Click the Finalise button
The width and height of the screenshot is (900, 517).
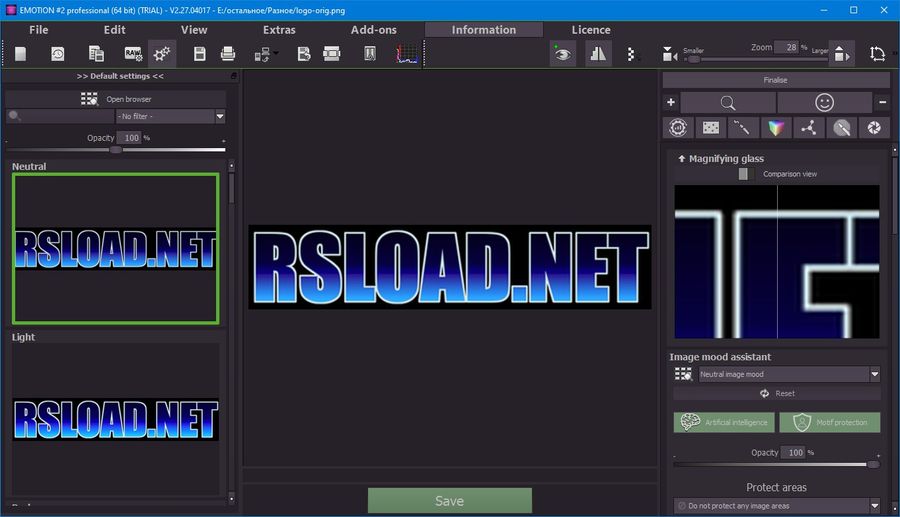click(775, 80)
